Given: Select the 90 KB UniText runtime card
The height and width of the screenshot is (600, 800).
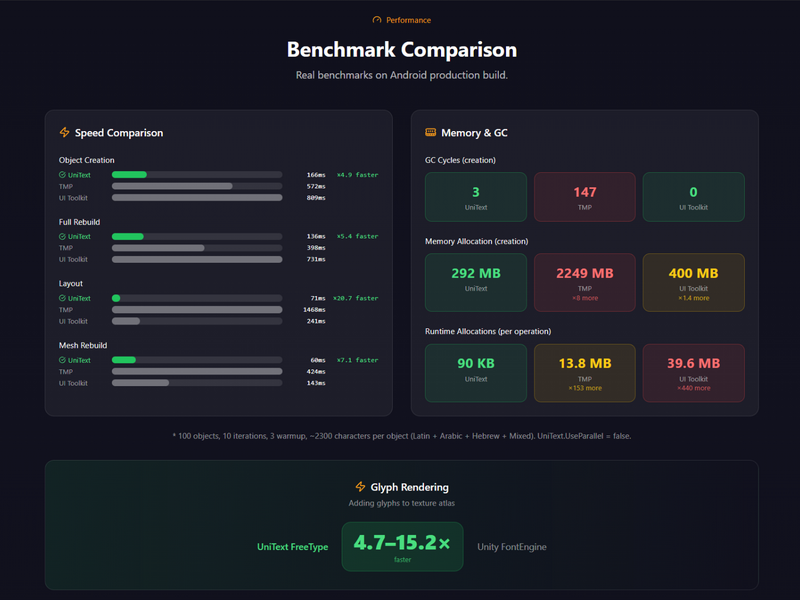Looking at the screenshot, I should click(x=476, y=373).
